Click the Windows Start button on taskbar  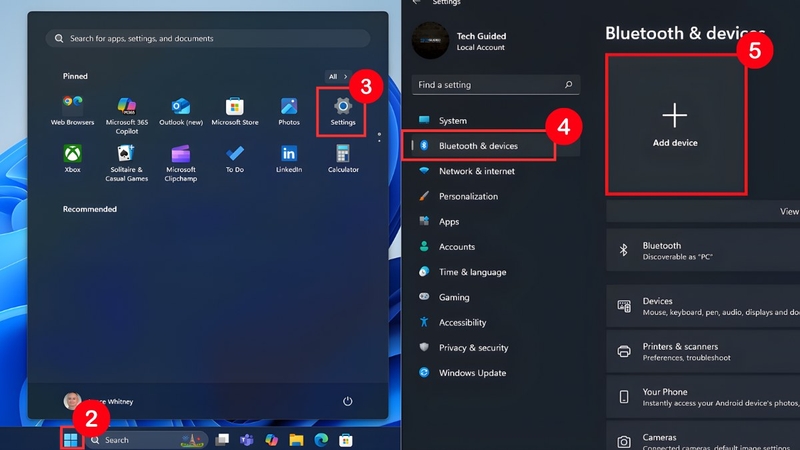coord(71,439)
